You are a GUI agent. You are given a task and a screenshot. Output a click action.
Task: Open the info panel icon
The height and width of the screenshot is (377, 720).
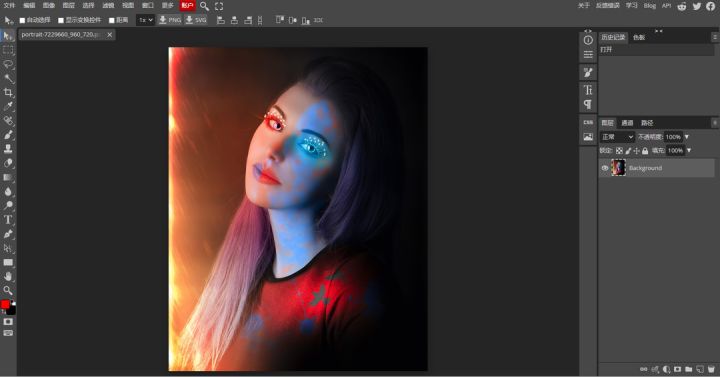[x=588, y=40]
